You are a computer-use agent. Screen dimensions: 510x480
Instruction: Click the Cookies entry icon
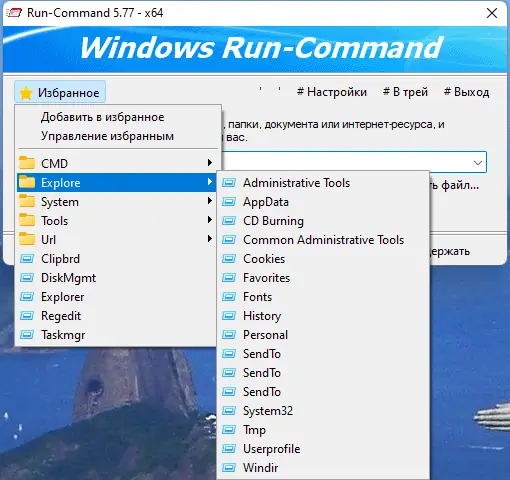point(229,258)
